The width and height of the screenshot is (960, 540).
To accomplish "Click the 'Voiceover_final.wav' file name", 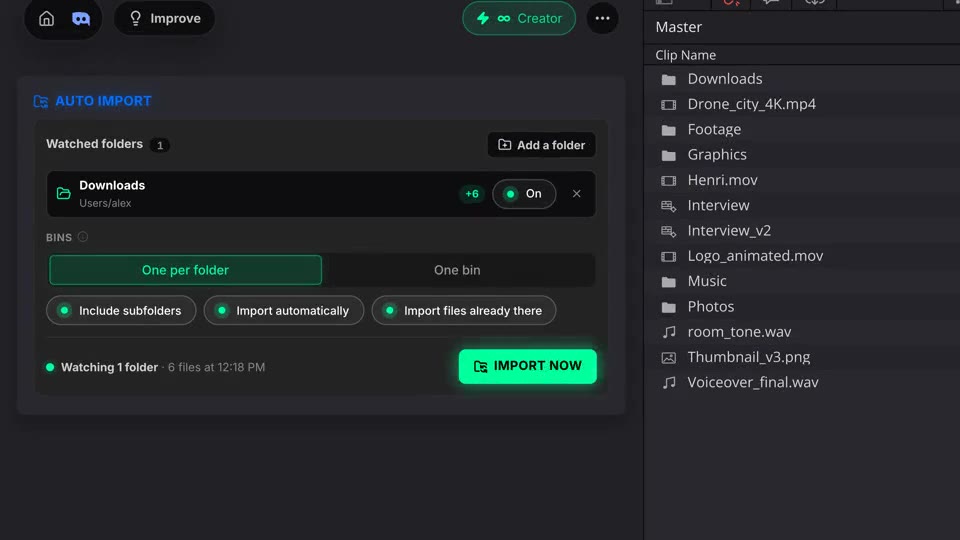I will [x=753, y=382].
